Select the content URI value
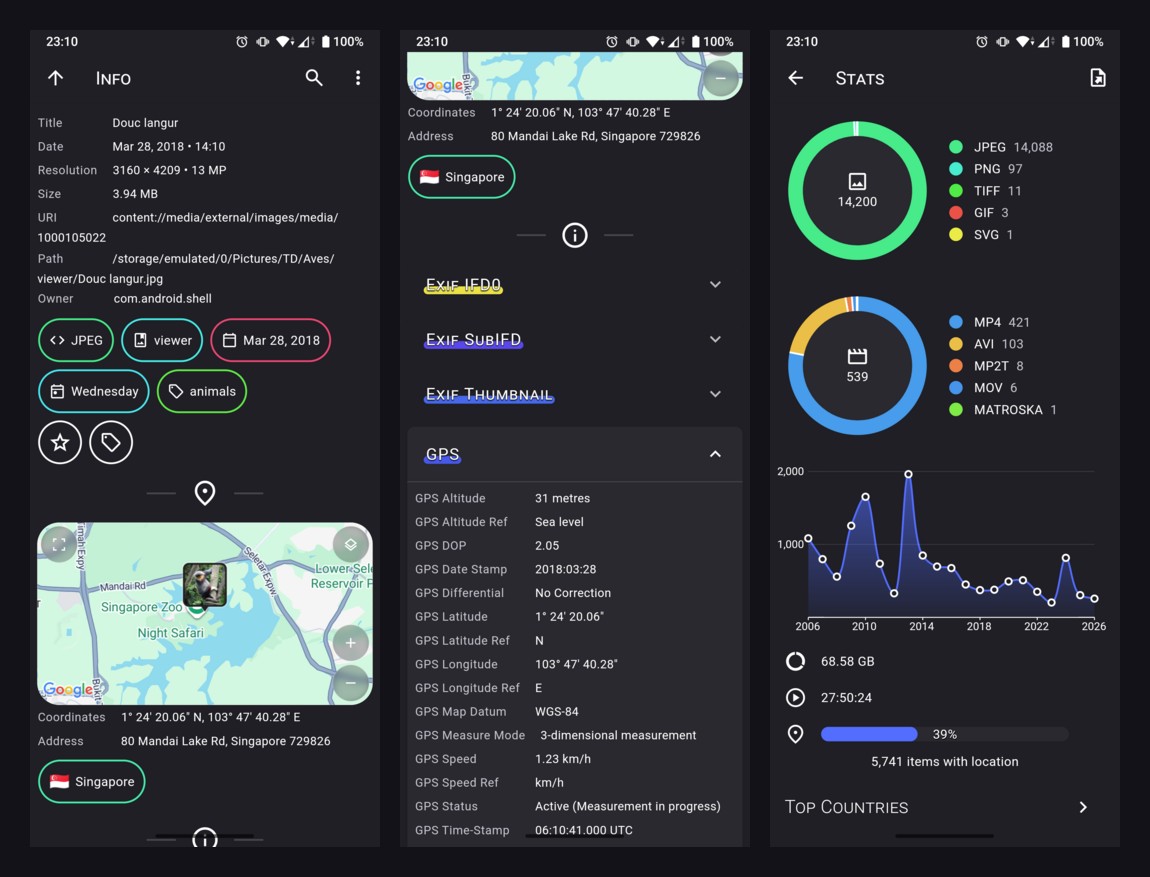1150x877 pixels. [x=188, y=227]
